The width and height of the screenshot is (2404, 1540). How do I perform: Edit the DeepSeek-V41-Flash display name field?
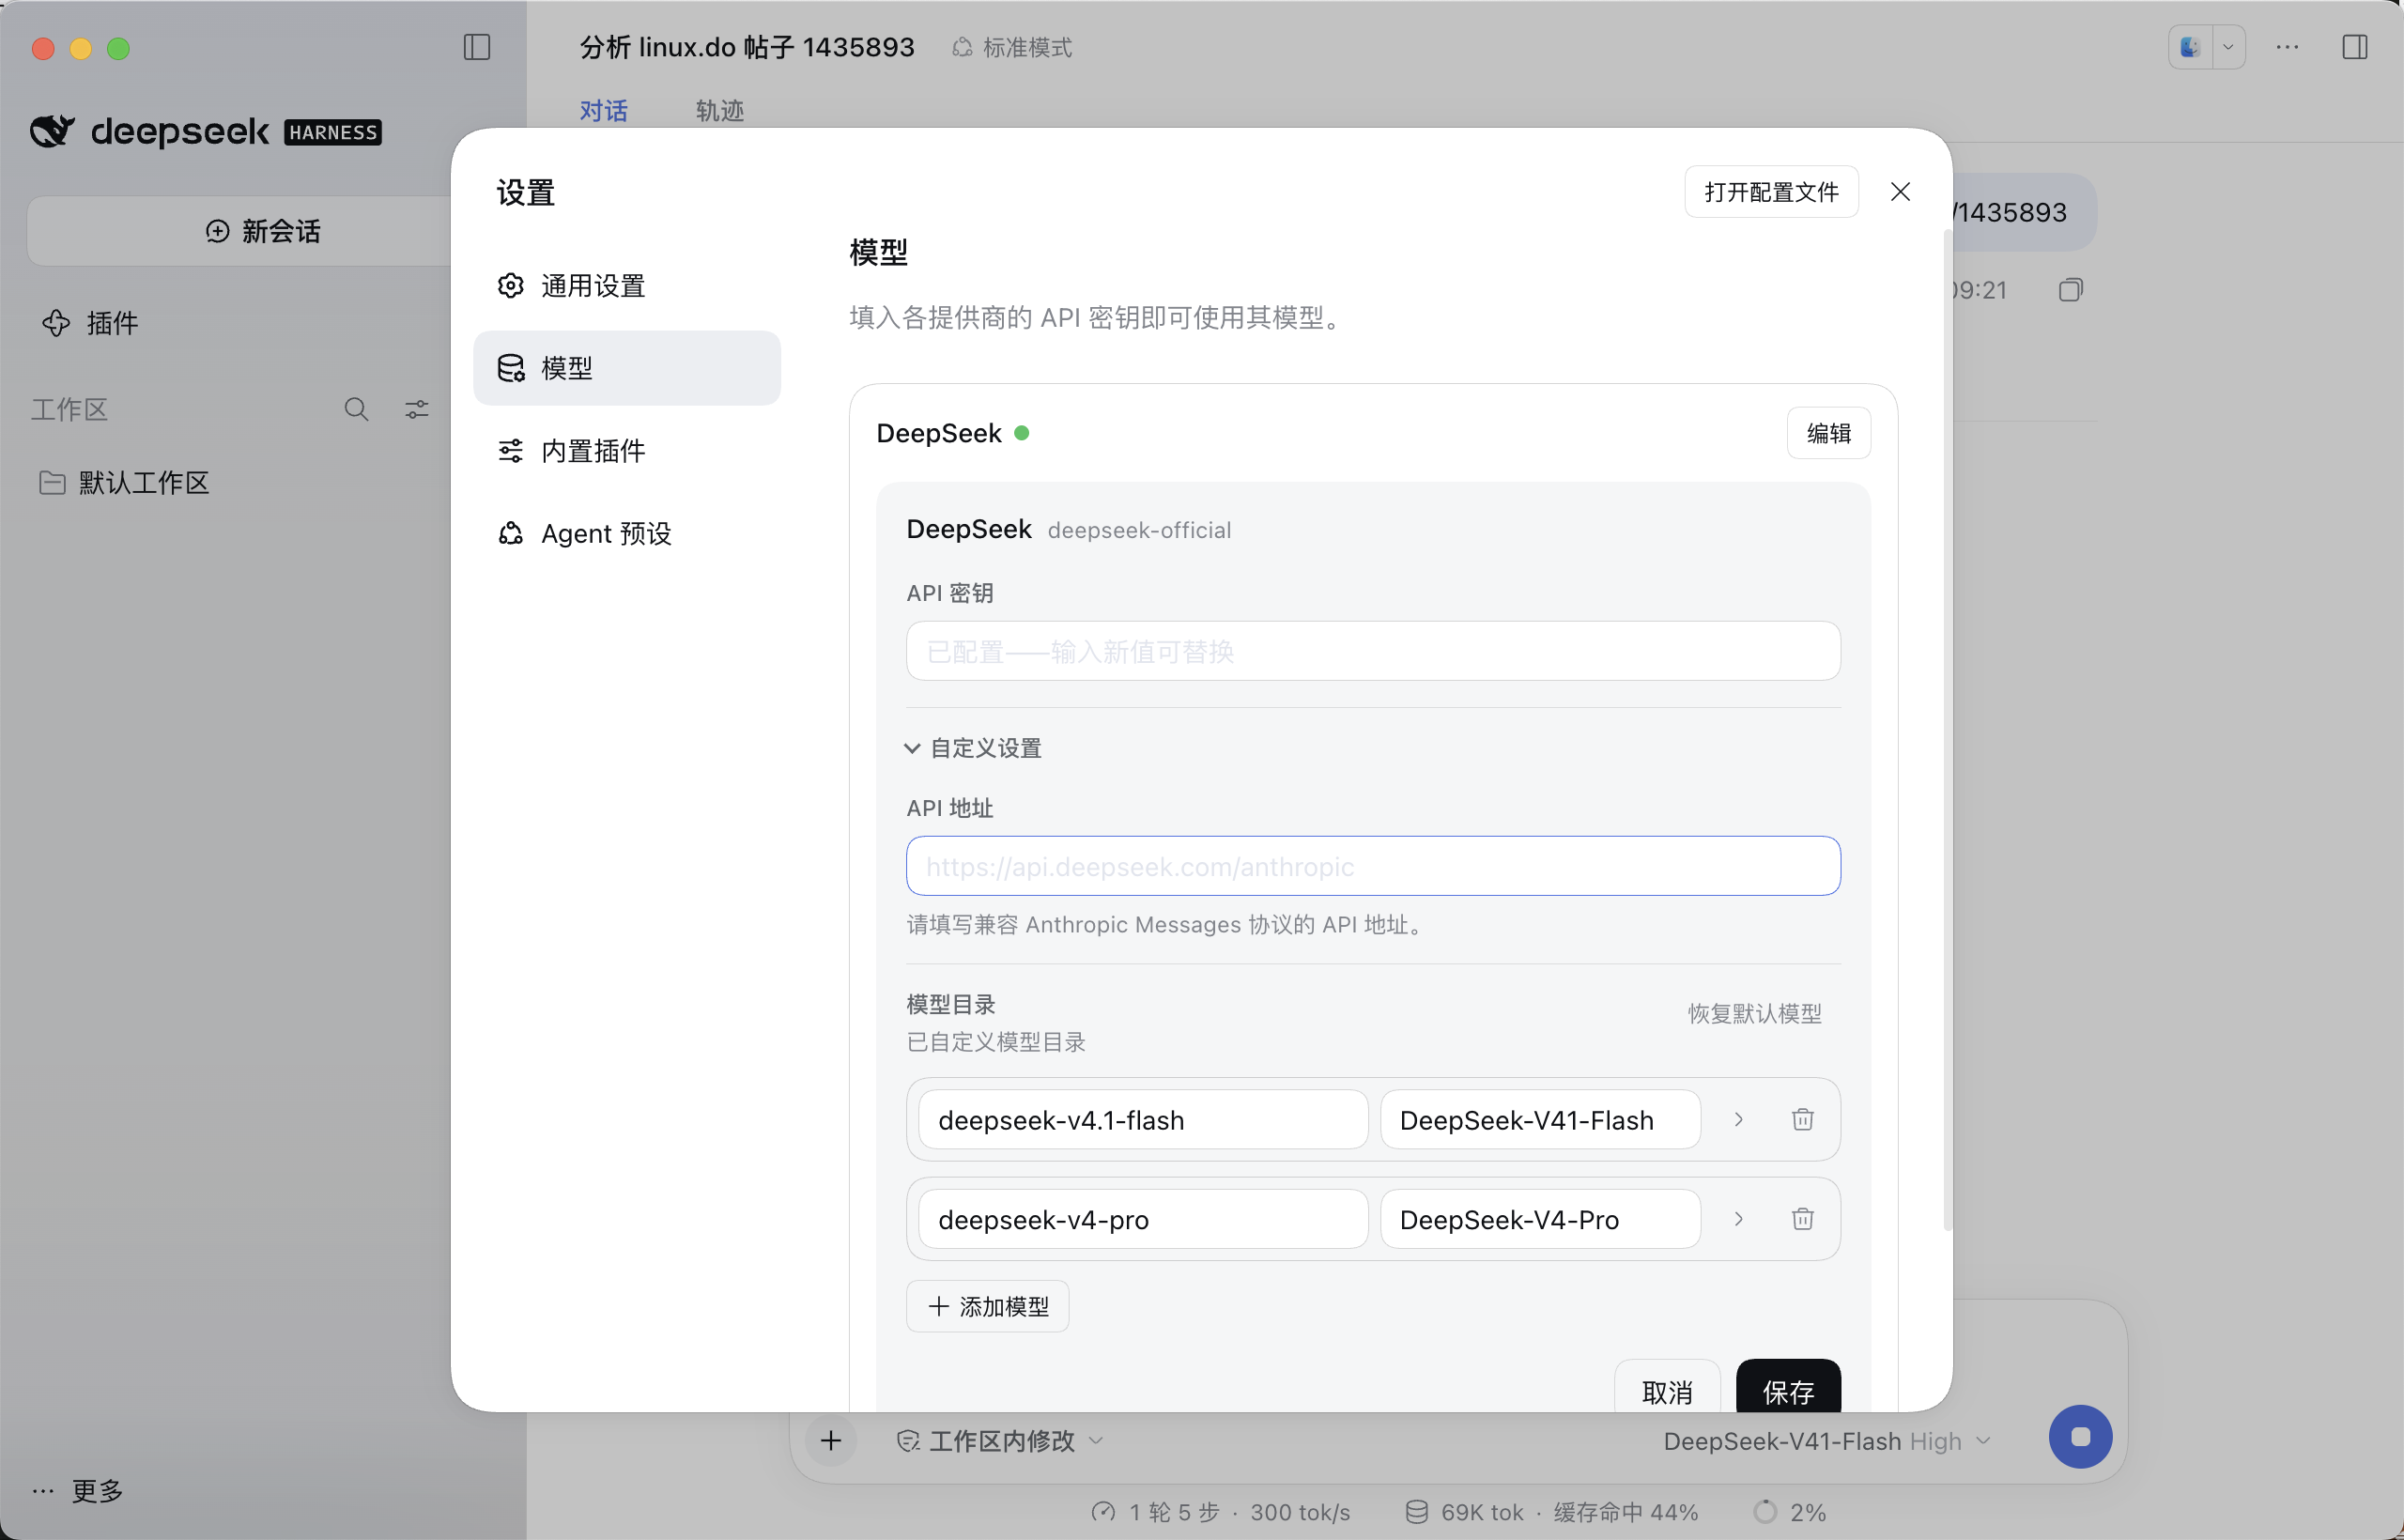pyautogui.click(x=1540, y=1120)
